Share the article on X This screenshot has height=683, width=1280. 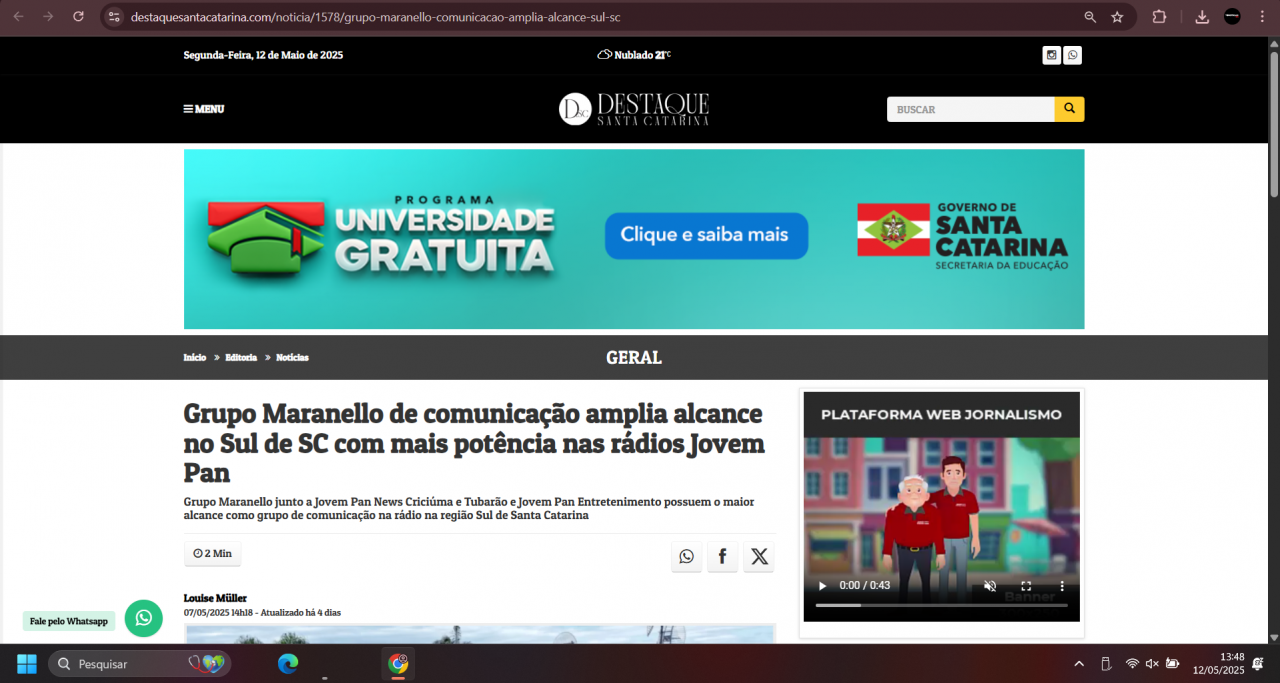[759, 556]
